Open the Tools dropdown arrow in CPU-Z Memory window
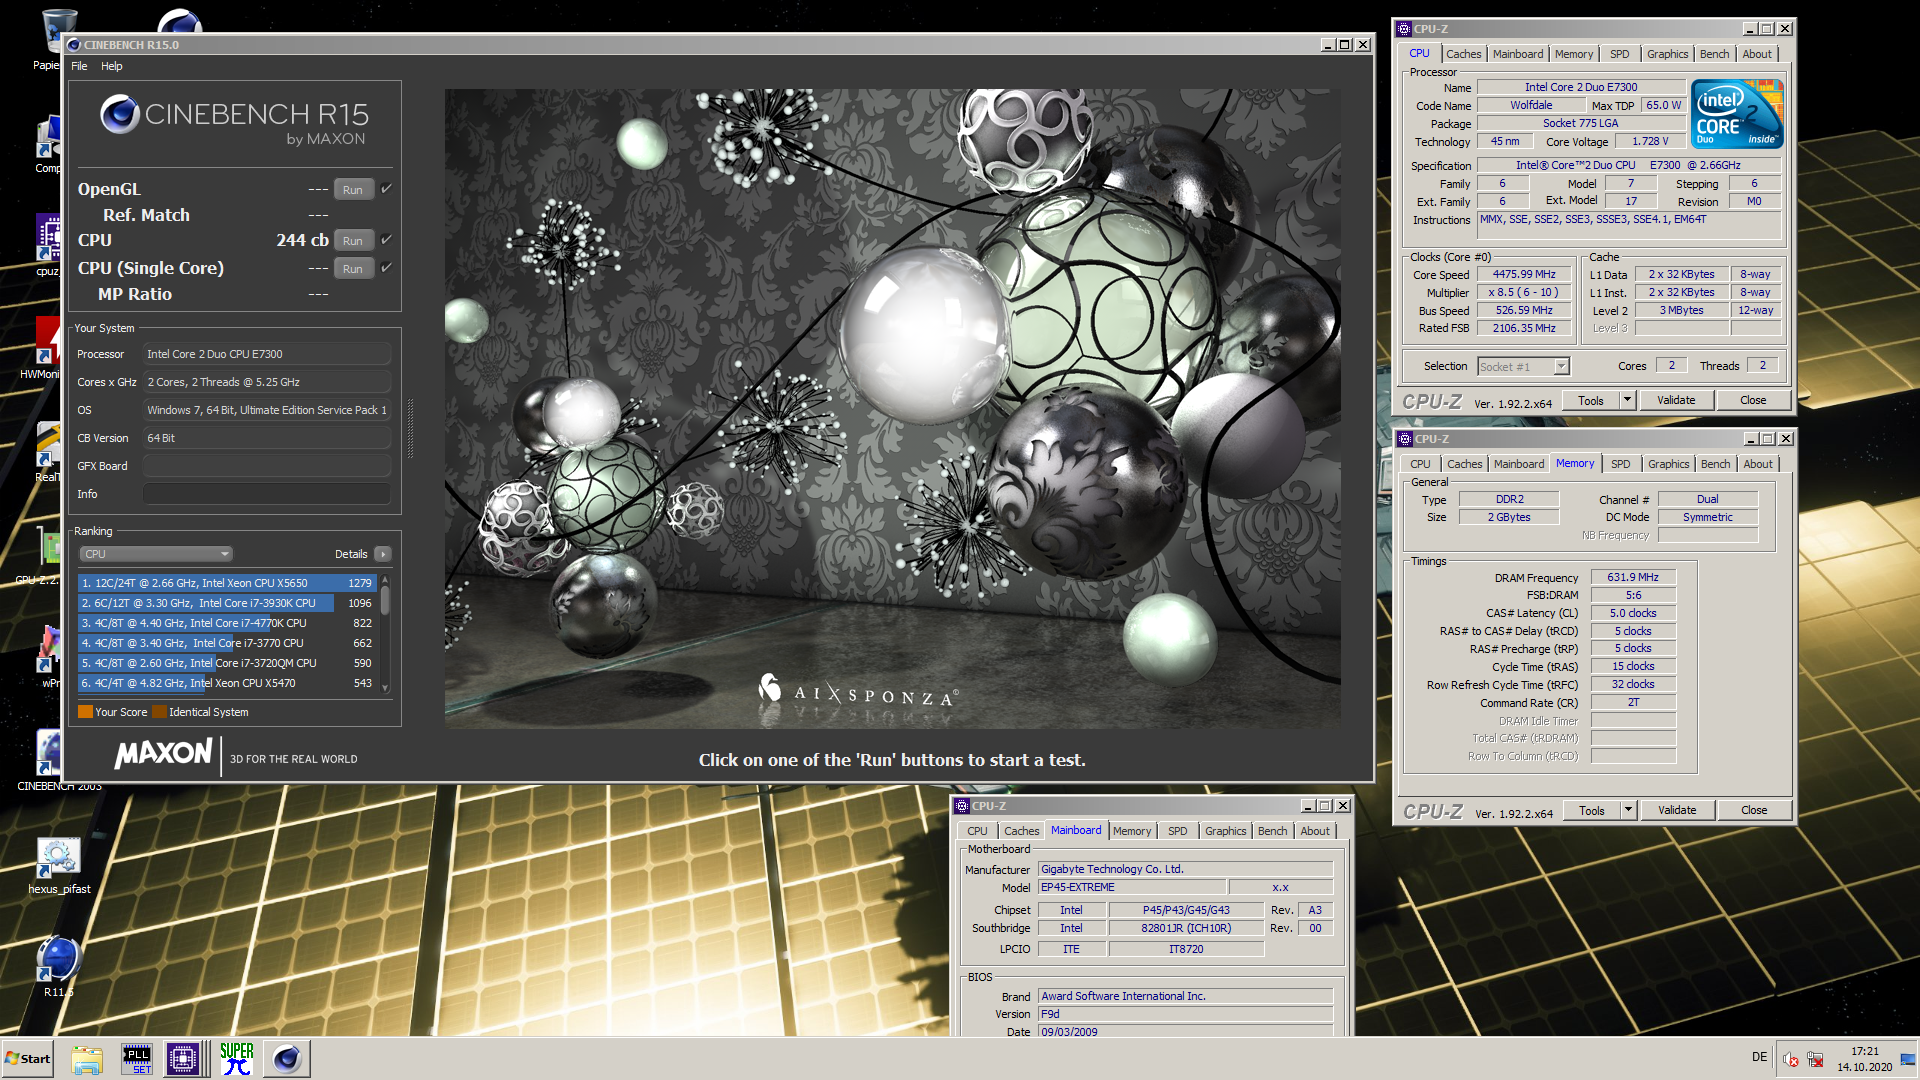Image resolution: width=1920 pixels, height=1080 pixels. [x=1628, y=810]
